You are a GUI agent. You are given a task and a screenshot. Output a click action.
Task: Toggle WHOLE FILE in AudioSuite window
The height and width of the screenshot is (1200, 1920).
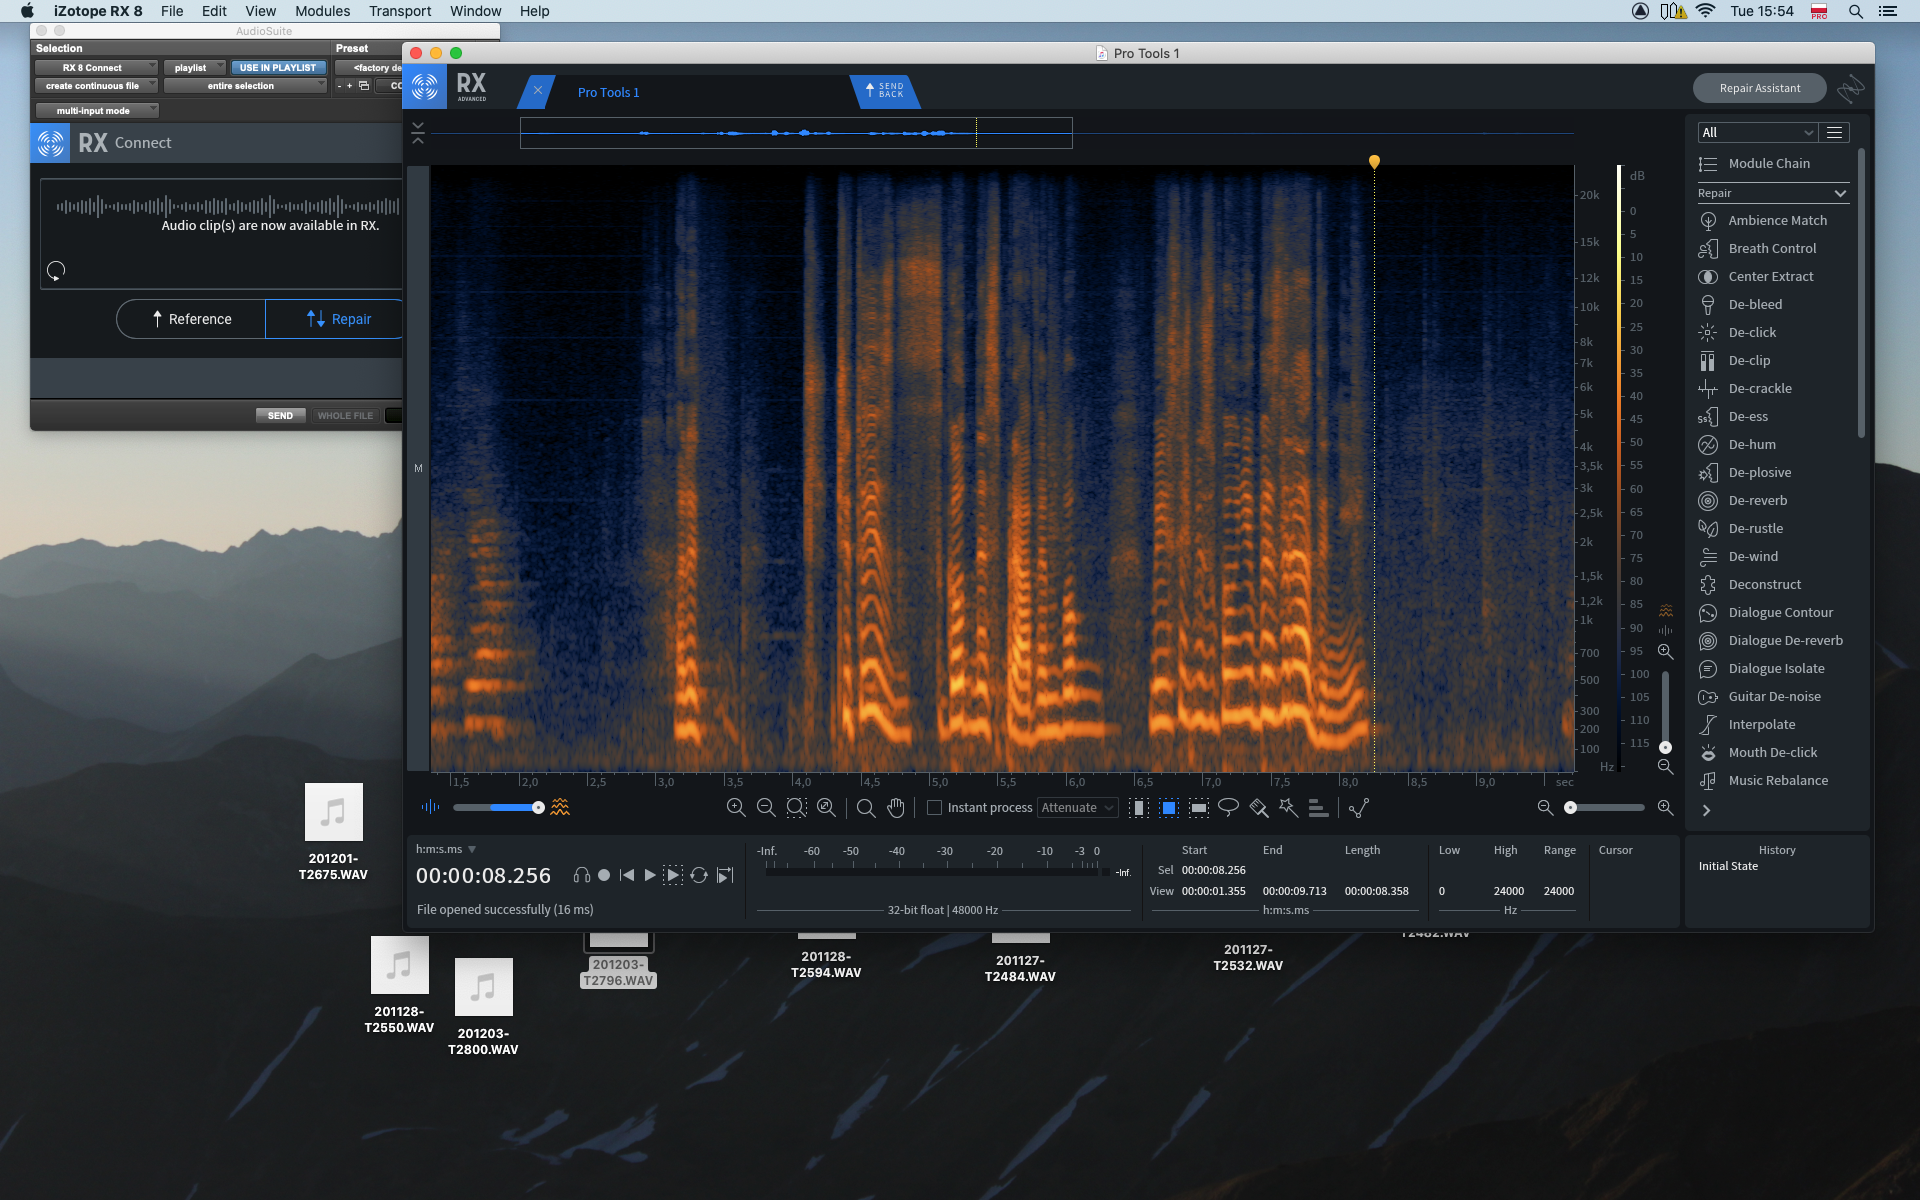pos(345,415)
